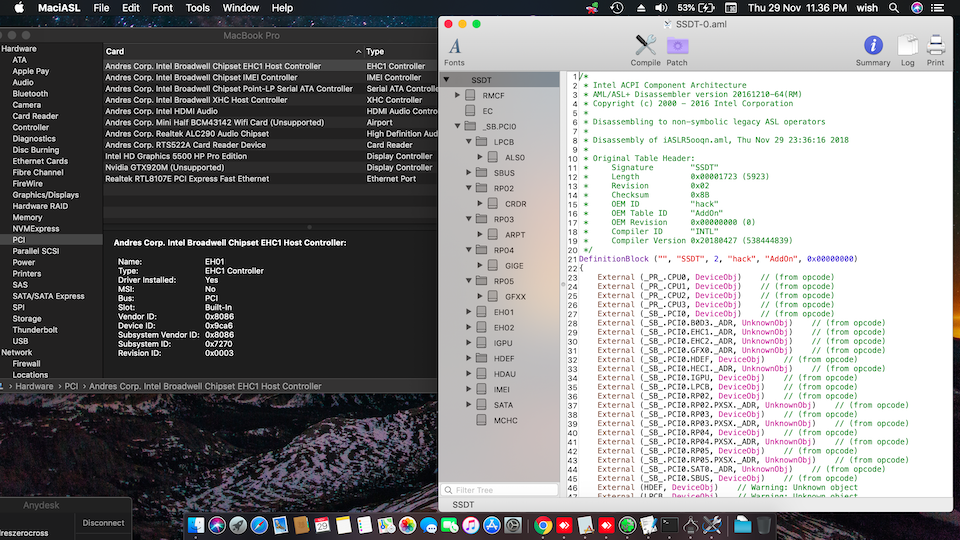Select the MCHC tree item

(505, 420)
